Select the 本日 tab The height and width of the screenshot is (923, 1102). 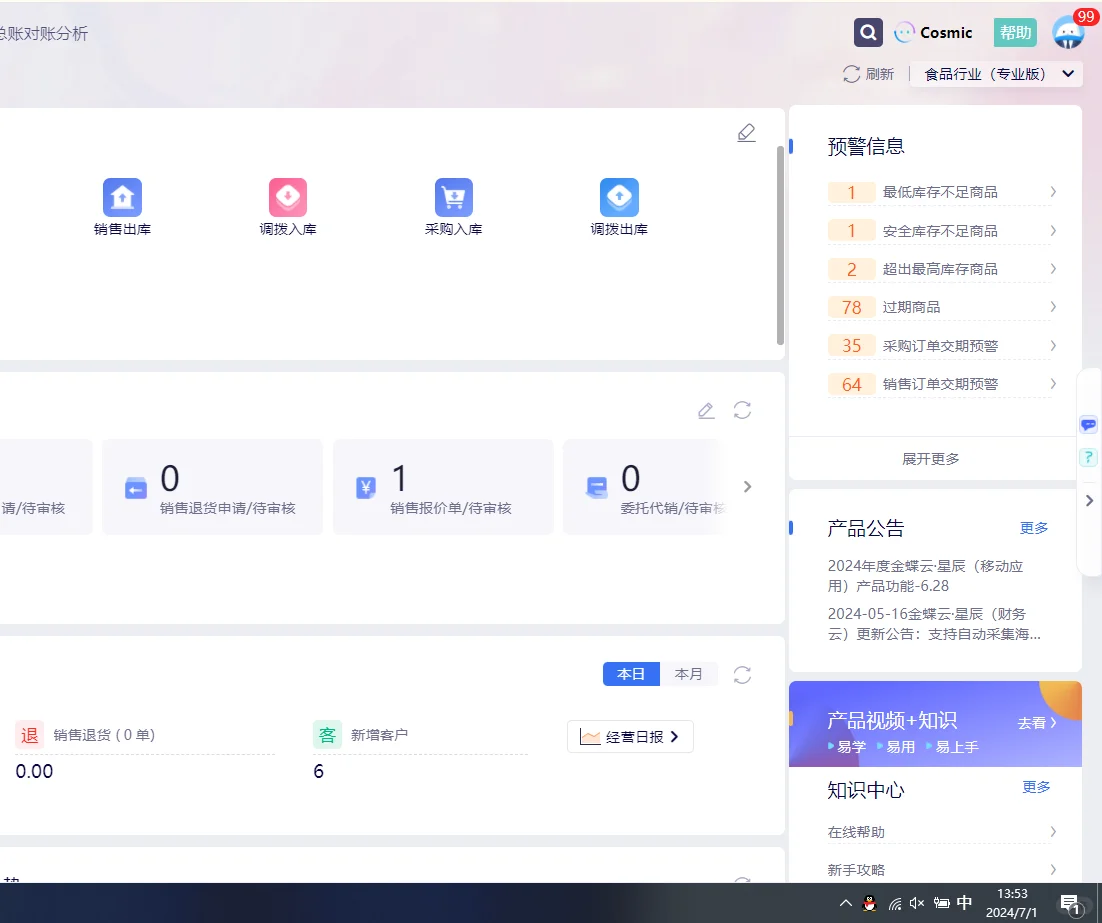click(x=631, y=674)
